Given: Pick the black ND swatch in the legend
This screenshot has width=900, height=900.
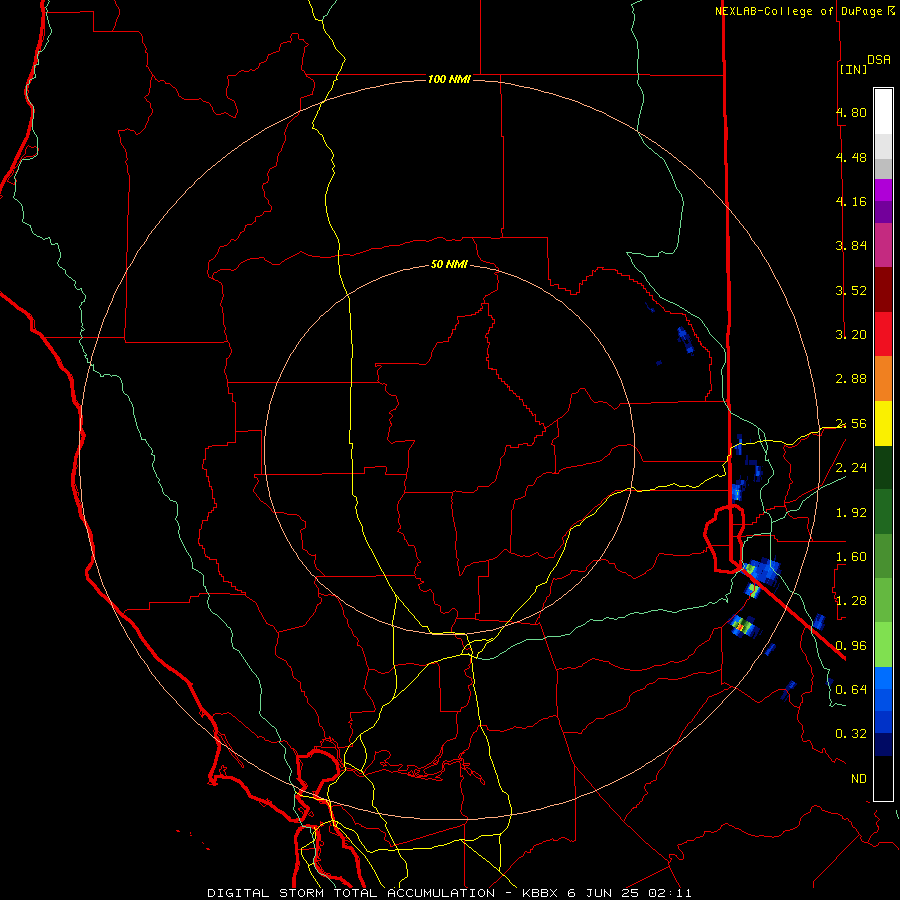Looking at the screenshot, I should [x=883, y=778].
